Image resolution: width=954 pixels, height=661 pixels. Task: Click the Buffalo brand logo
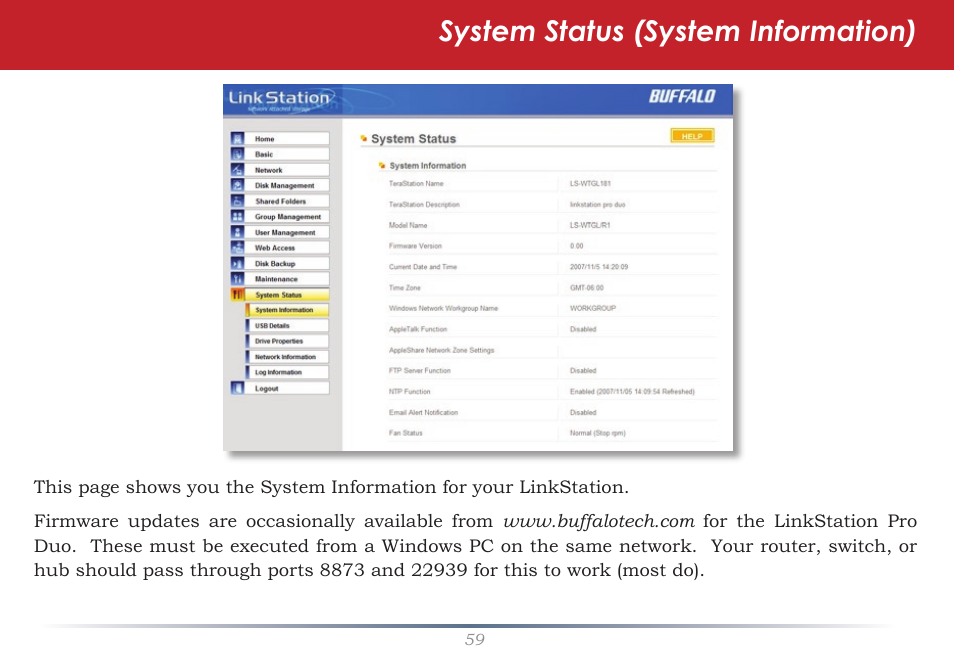(682, 96)
